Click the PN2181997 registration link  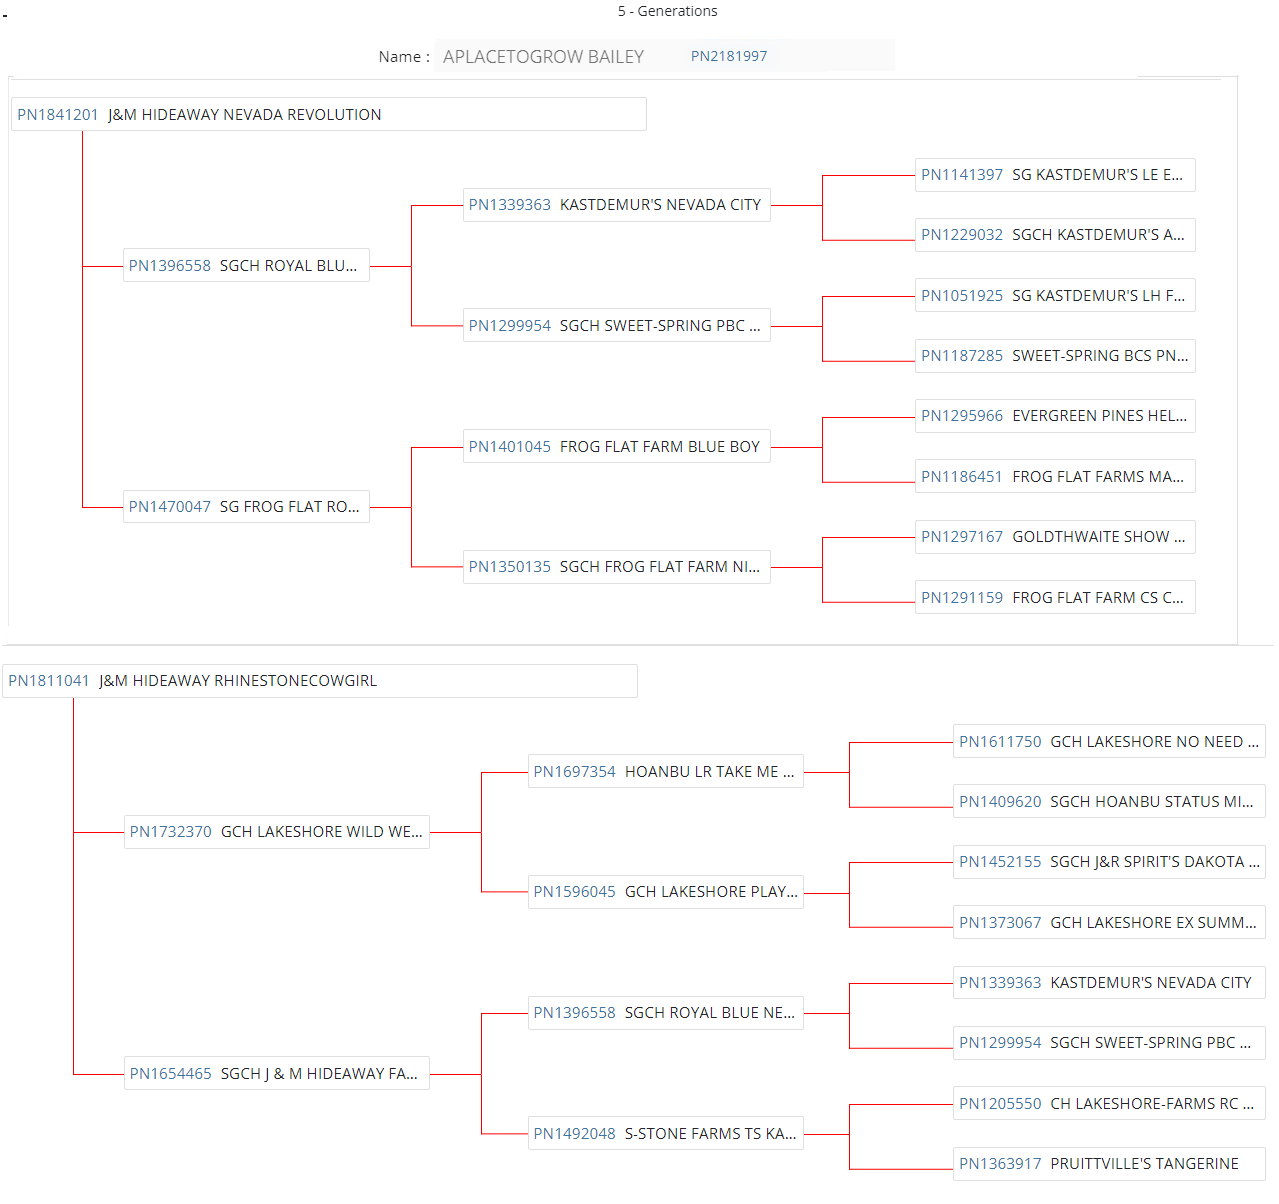click(729, 57)
